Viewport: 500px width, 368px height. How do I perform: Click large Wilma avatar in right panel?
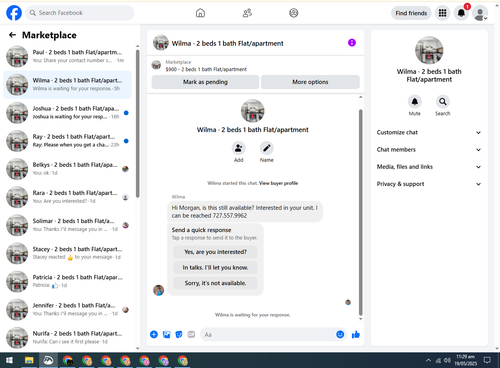[x=429, y=50]
